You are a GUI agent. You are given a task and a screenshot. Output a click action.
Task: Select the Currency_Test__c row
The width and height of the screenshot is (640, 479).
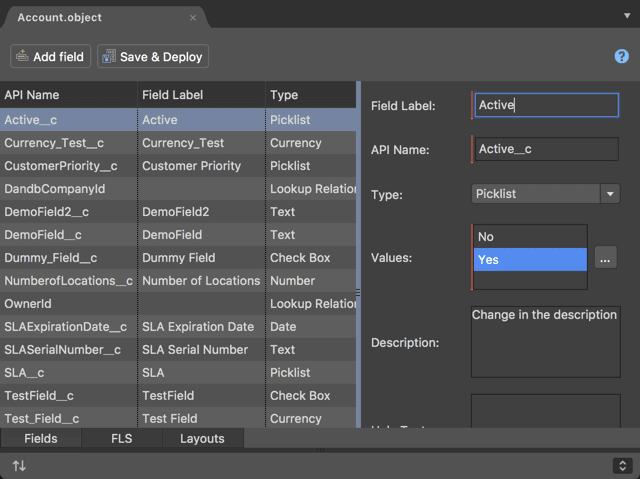tap(178, 143)
